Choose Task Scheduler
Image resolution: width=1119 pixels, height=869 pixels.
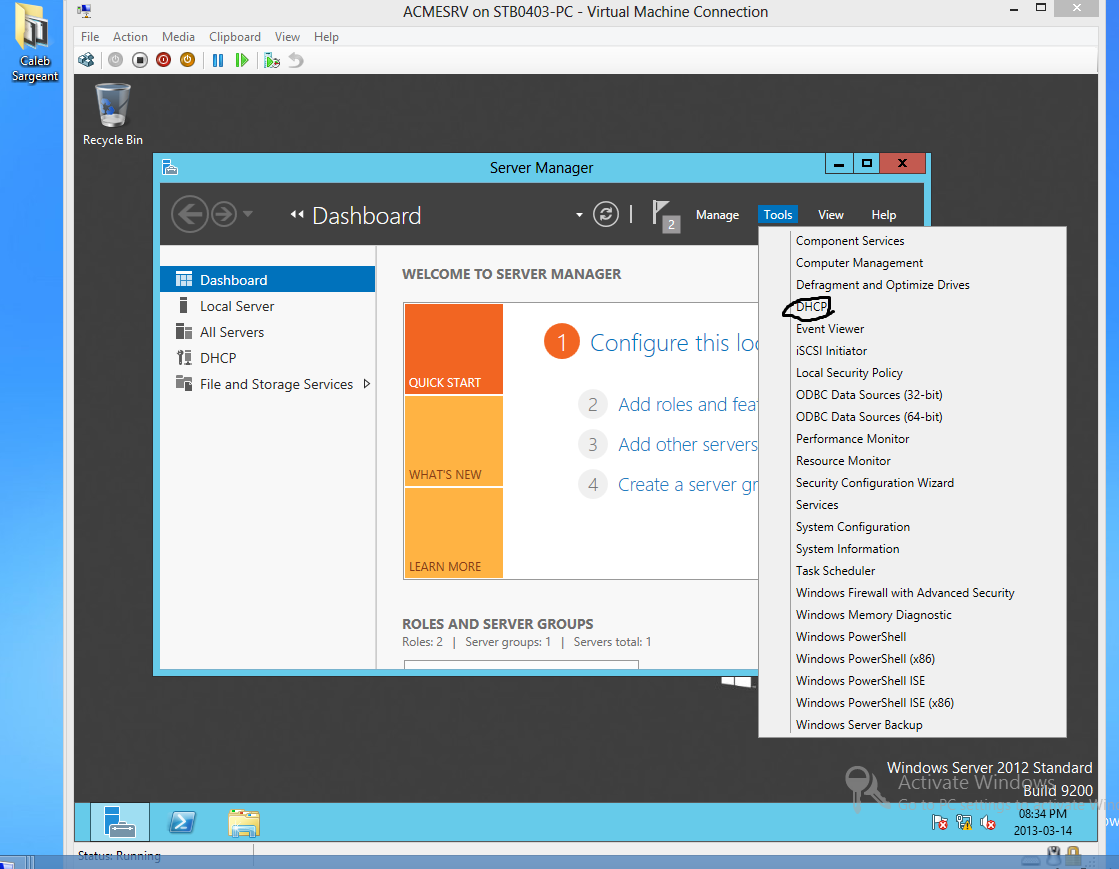[836, 571]
